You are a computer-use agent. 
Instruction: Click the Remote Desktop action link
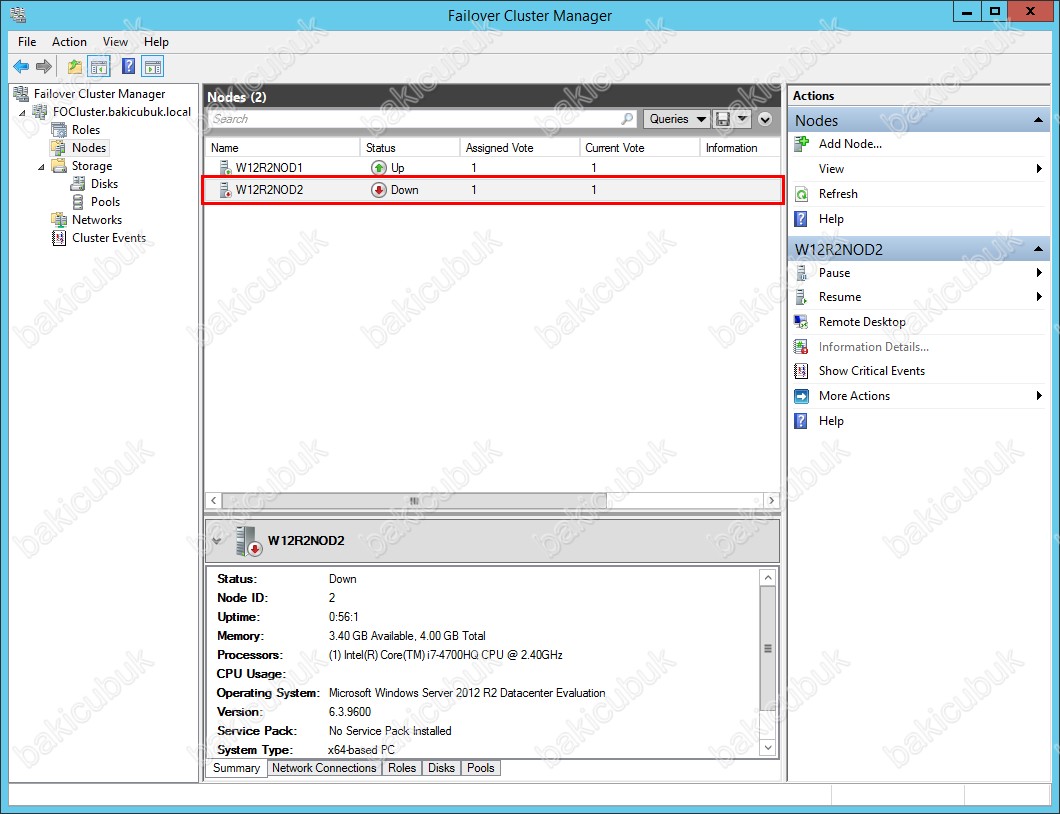pyautogui.click(x=862, y=322)
